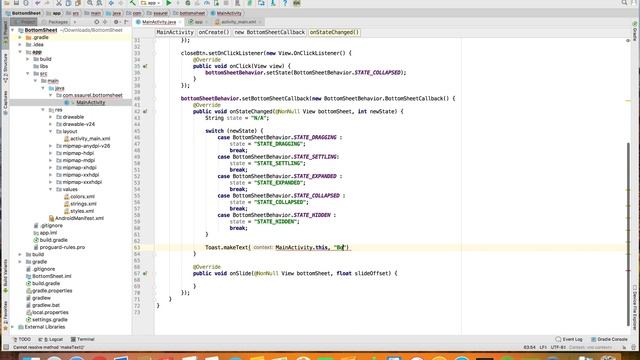Click the scroll from source icon in Project panel
The image size is (640, 360).
pos(97,22)
